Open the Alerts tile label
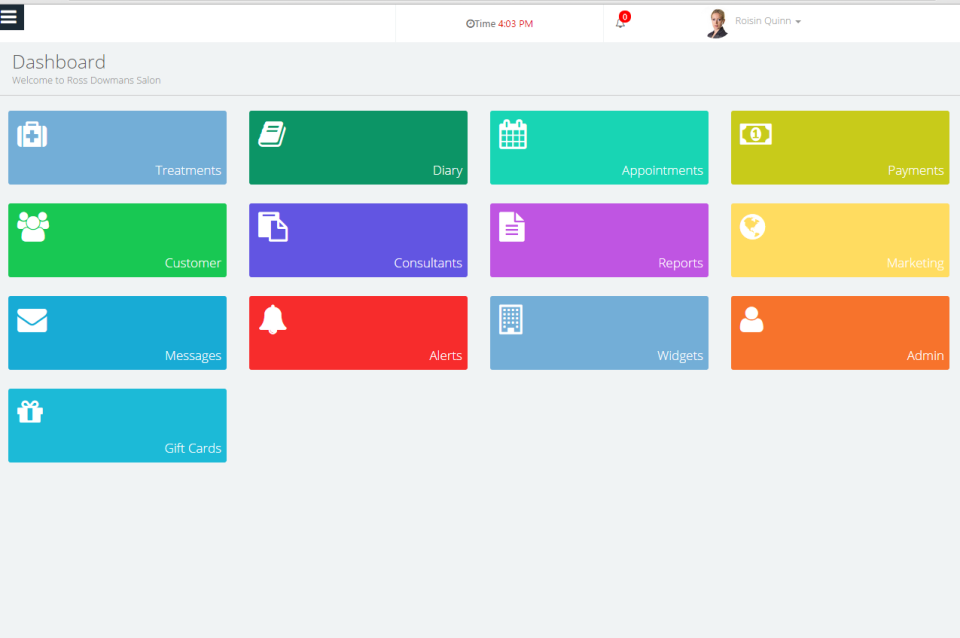 pos(446,356)
